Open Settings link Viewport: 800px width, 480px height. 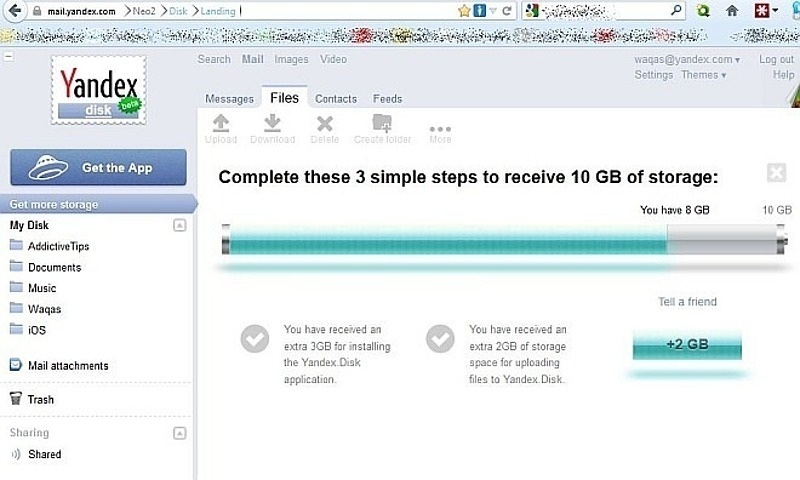click(654, 75)
